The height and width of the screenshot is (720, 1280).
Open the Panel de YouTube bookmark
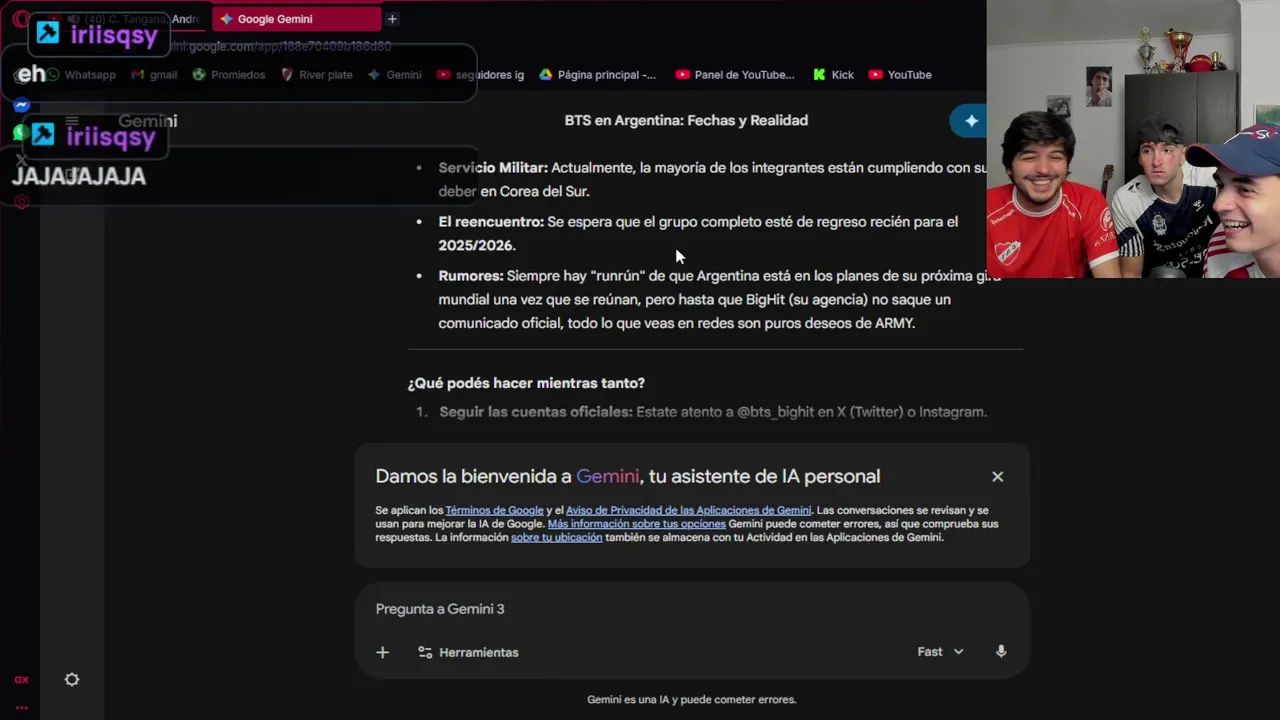[735, 75]
